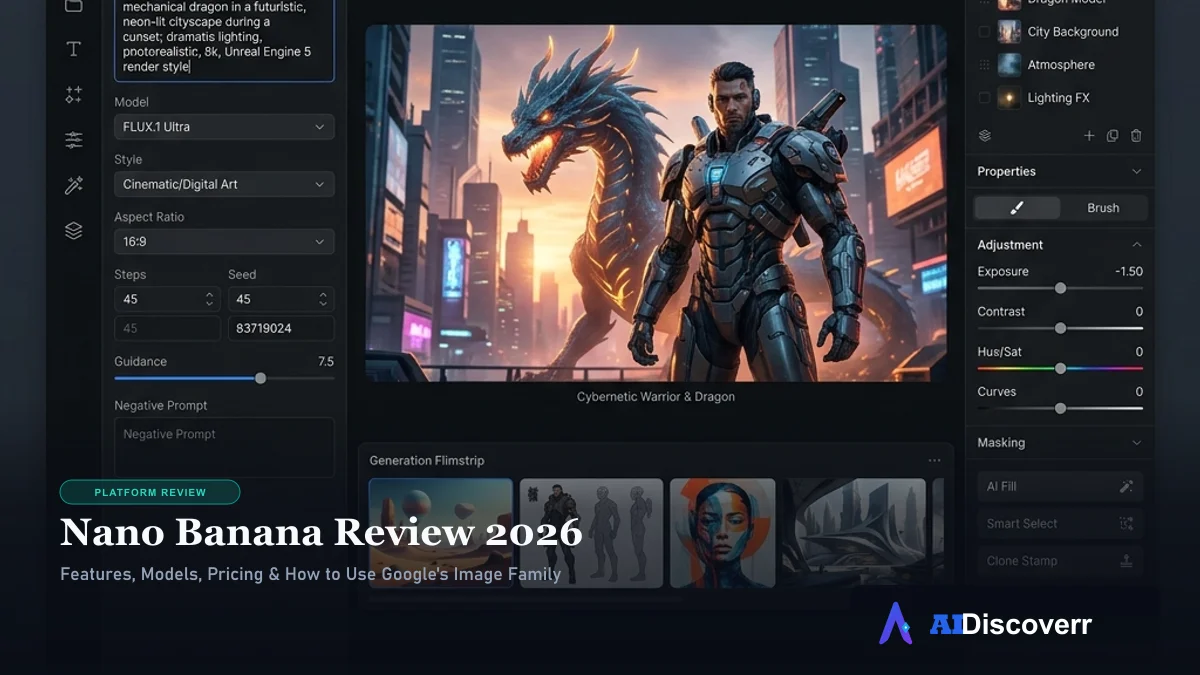Add a new layer with plus icon
Image resolution: width=1200 pixels, height=675 pixels.
1089,136
